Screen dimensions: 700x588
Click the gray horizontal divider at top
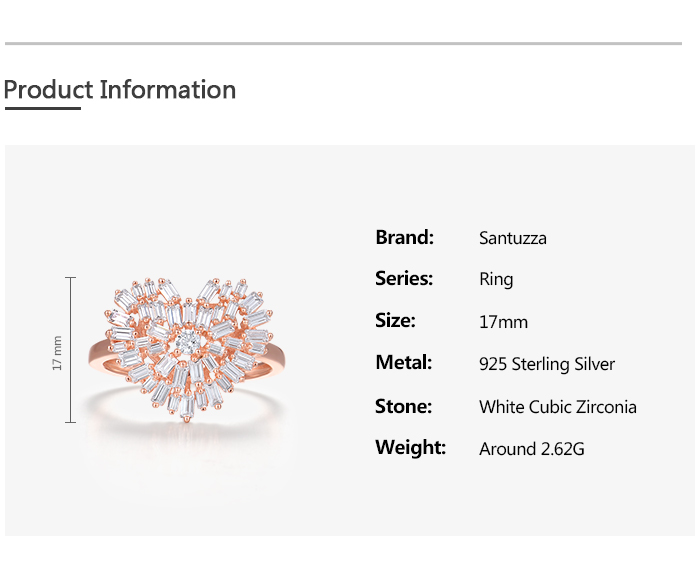pyautogui.click(x=343, y=44)
